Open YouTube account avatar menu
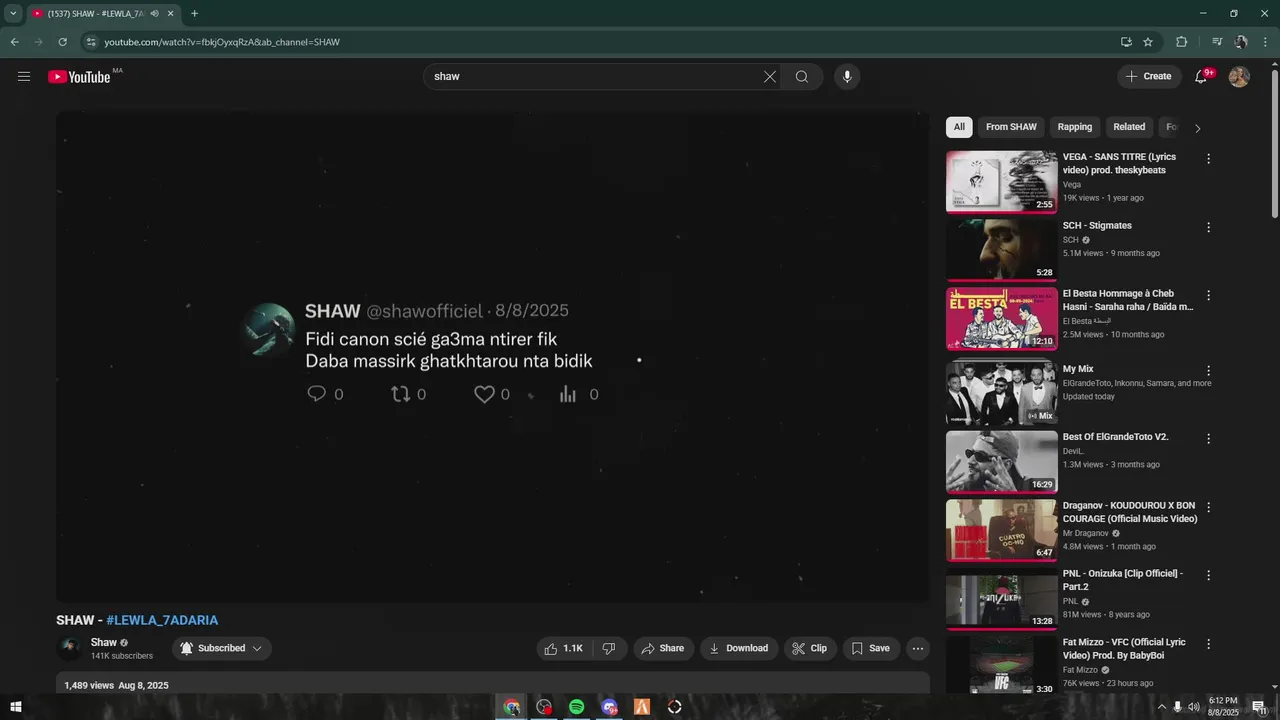 pos(1239,76)
